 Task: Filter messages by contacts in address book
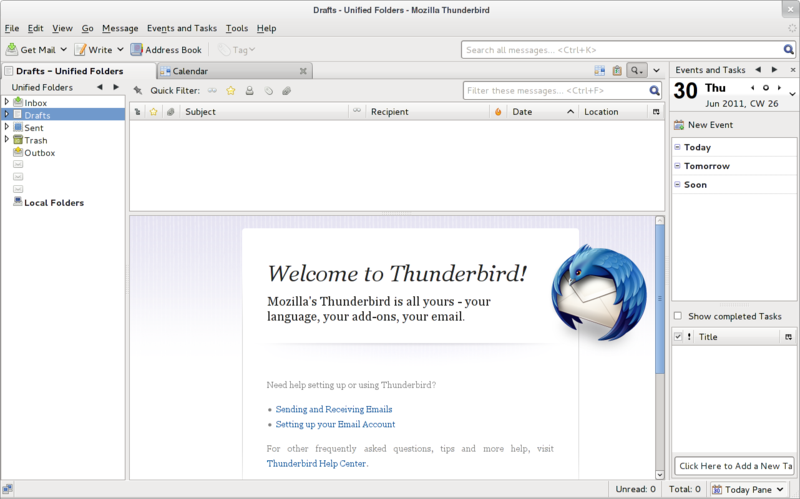click(x=249, y=91)
